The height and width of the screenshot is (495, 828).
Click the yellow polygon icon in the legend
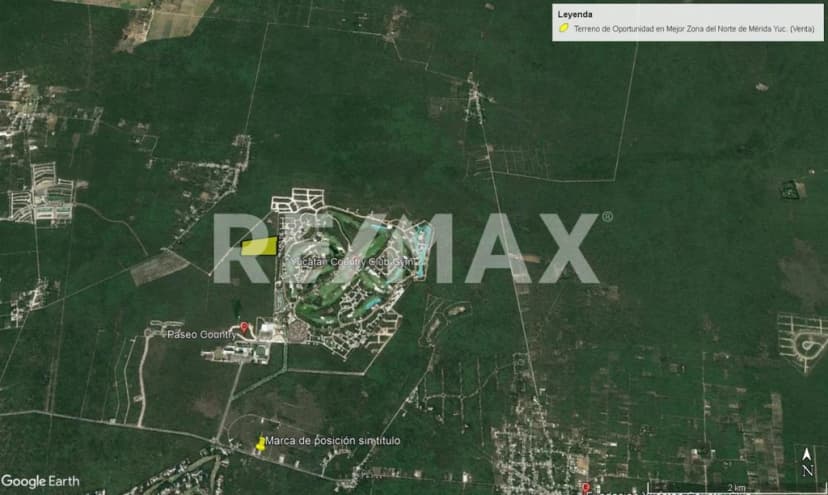pos(564,29)
